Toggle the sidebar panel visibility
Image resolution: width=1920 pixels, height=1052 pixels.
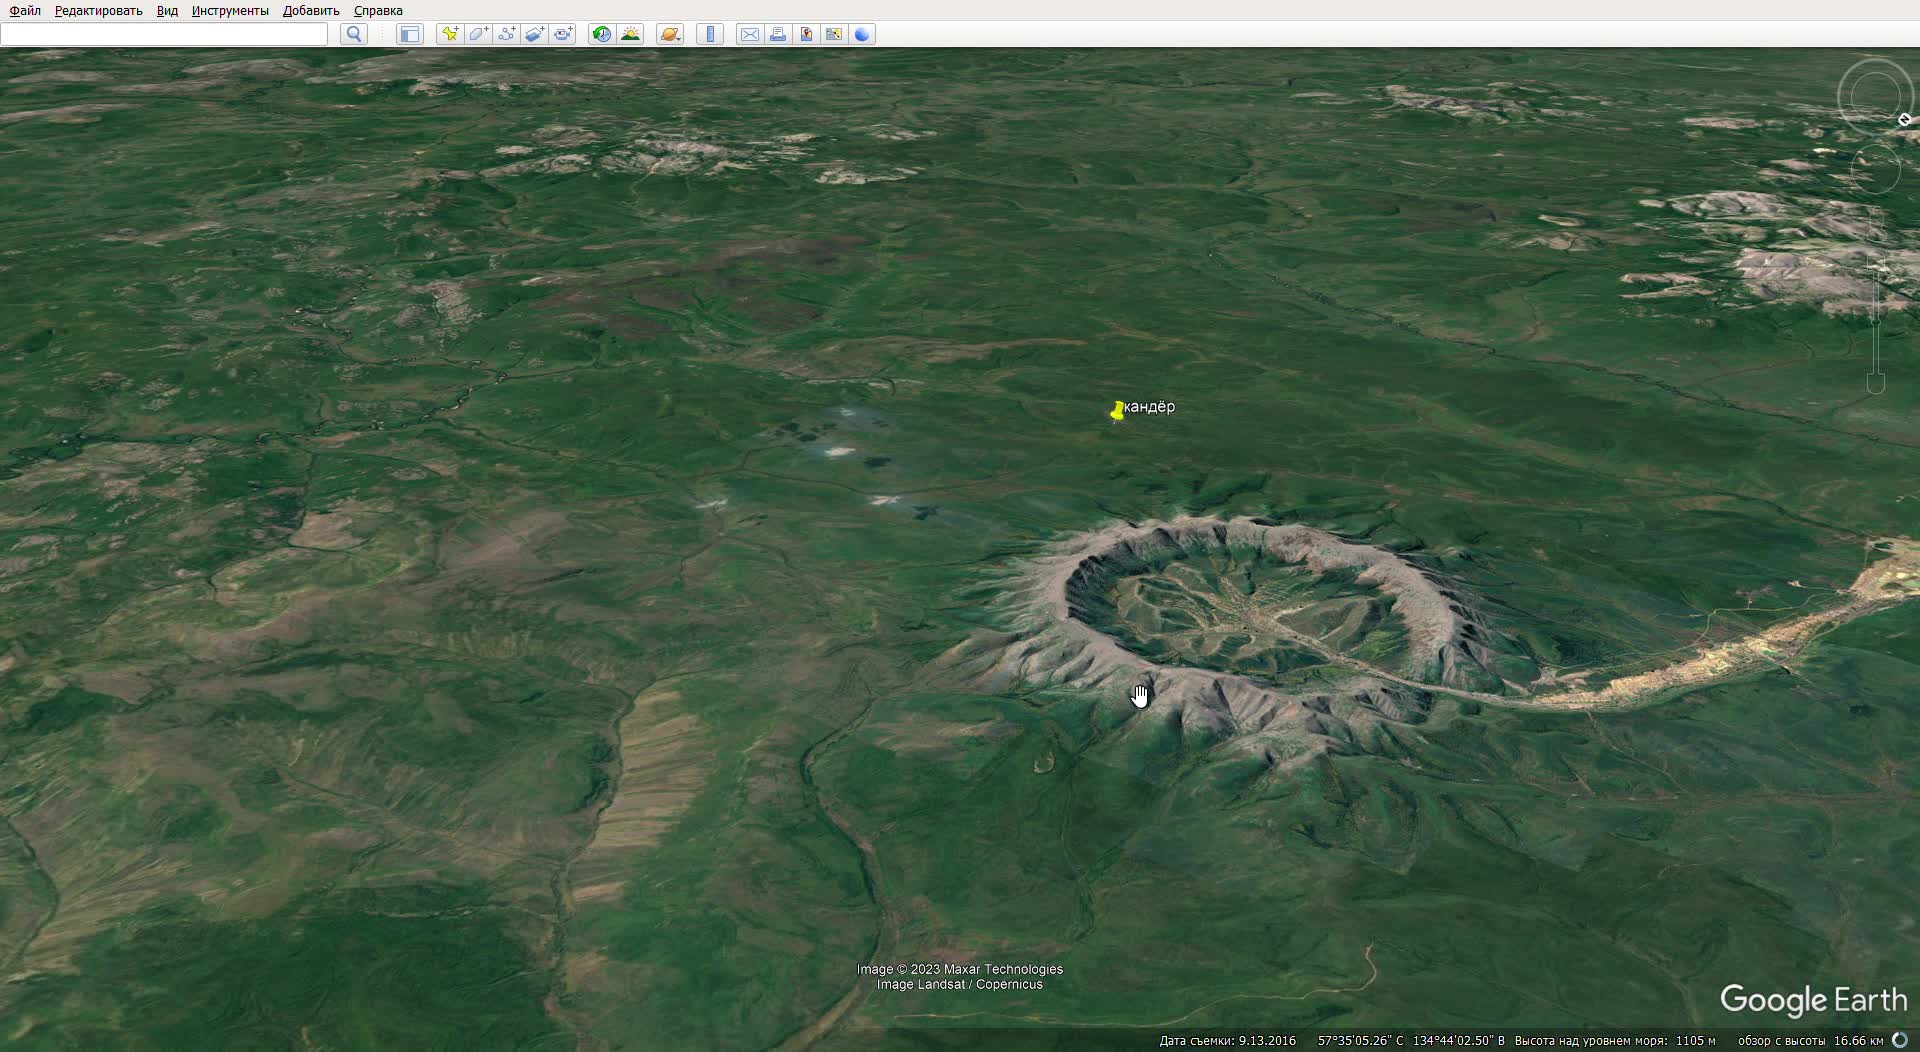point(409,34)
